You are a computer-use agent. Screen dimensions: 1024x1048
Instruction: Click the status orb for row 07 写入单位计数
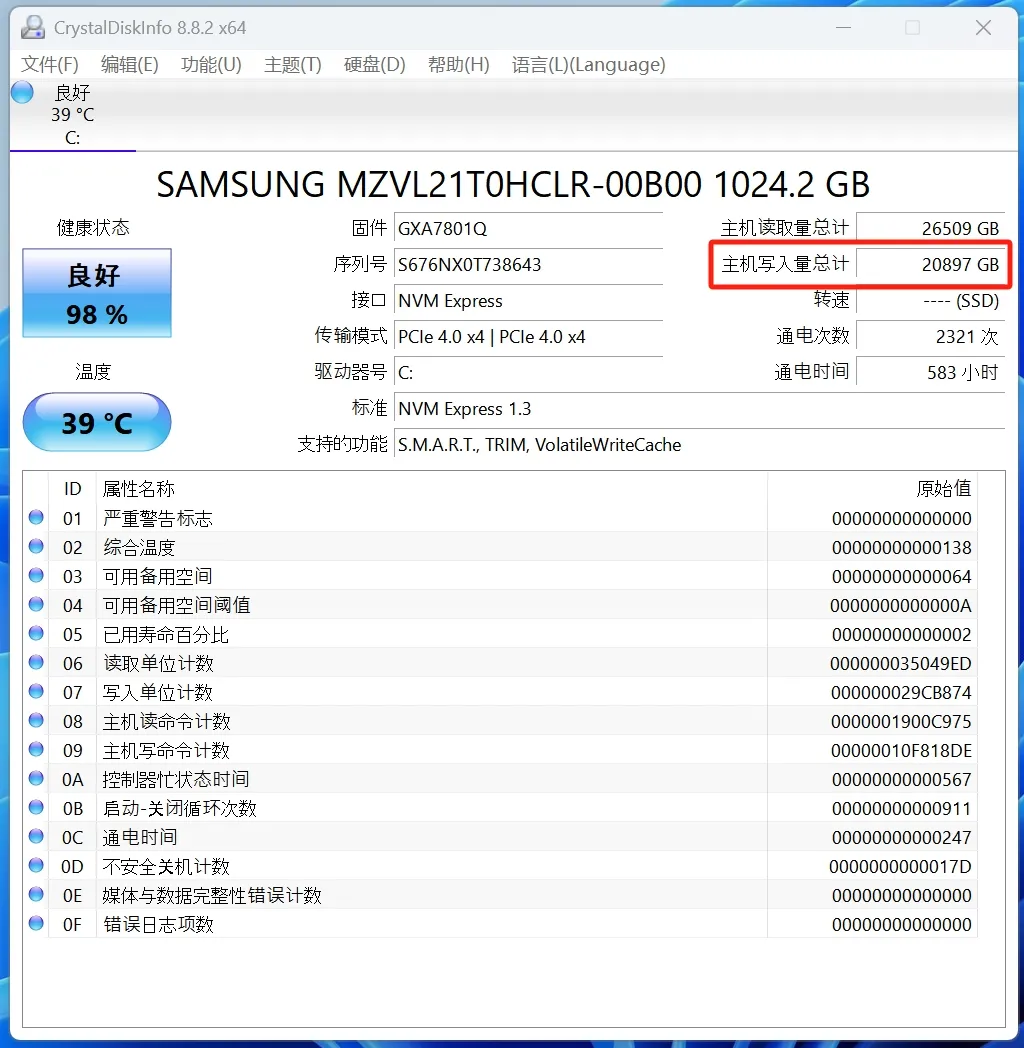(x=36, y=691)
